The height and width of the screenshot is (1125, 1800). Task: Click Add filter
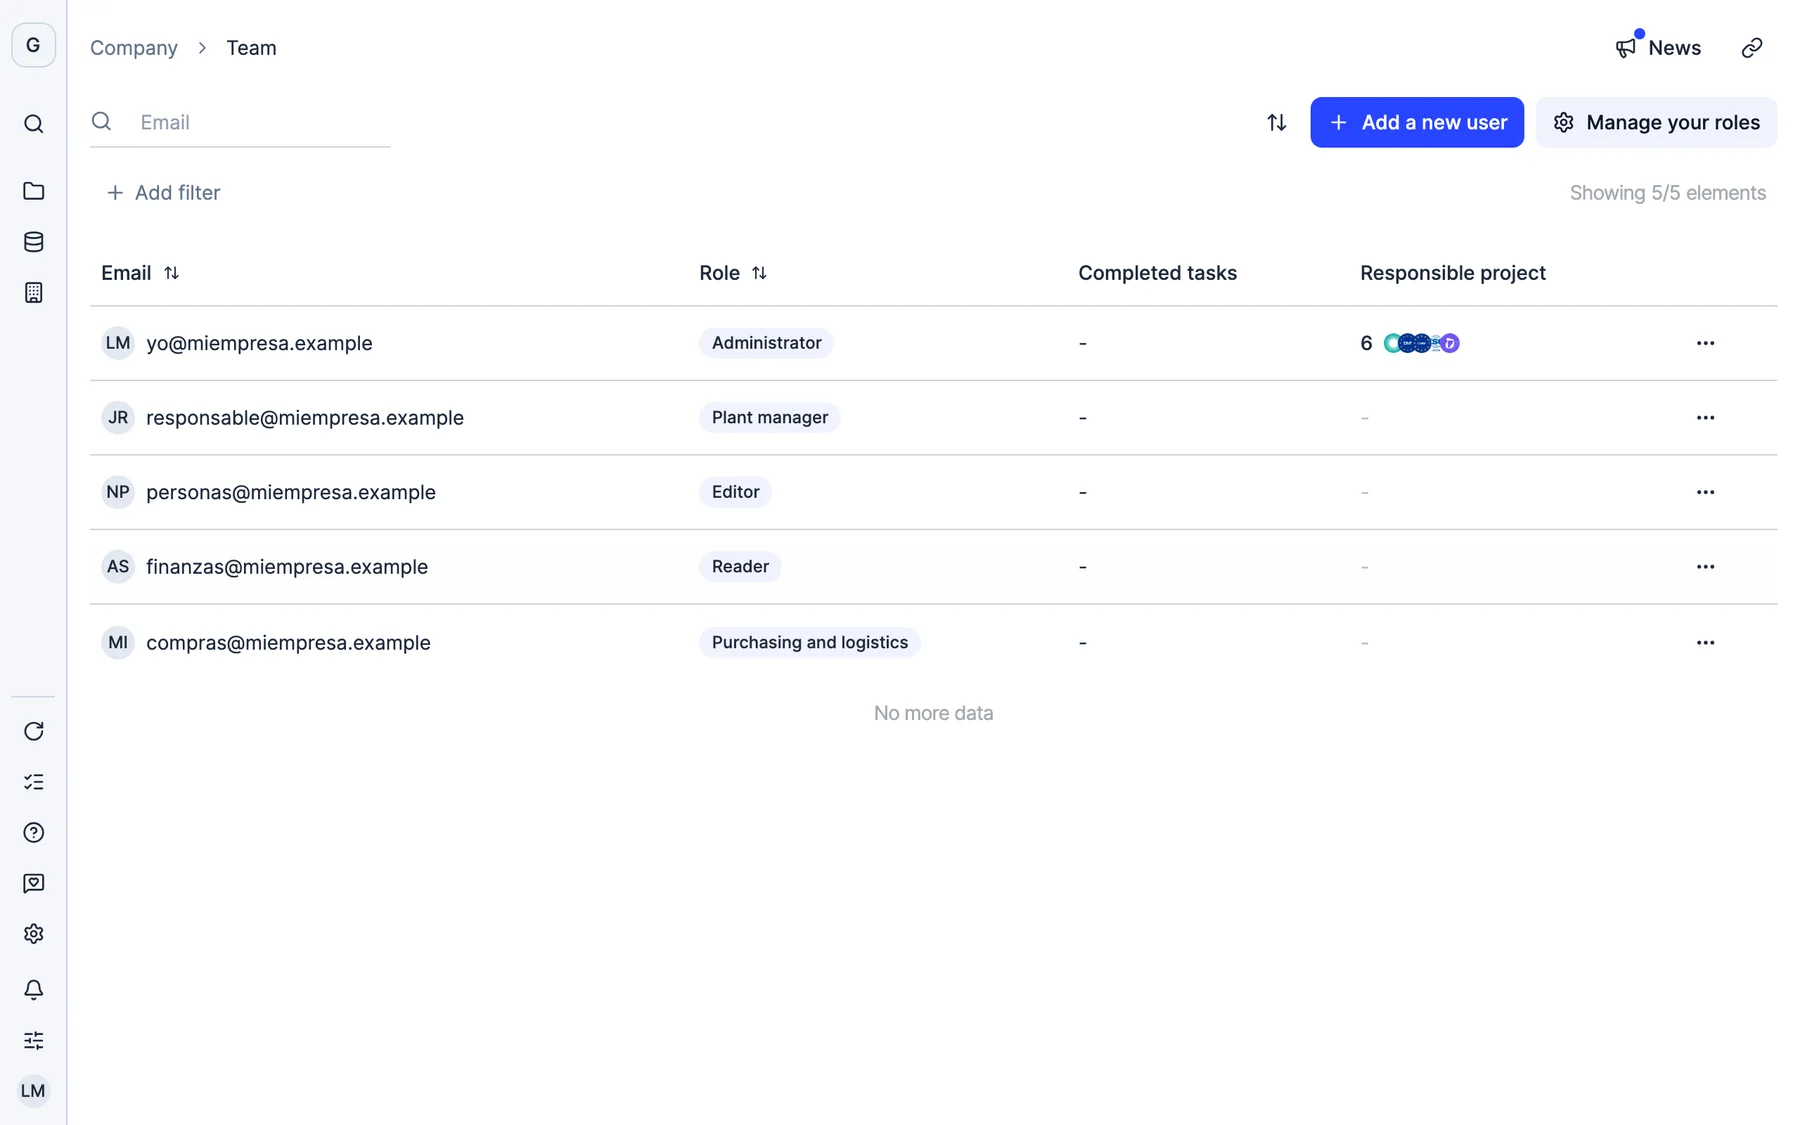163,193
